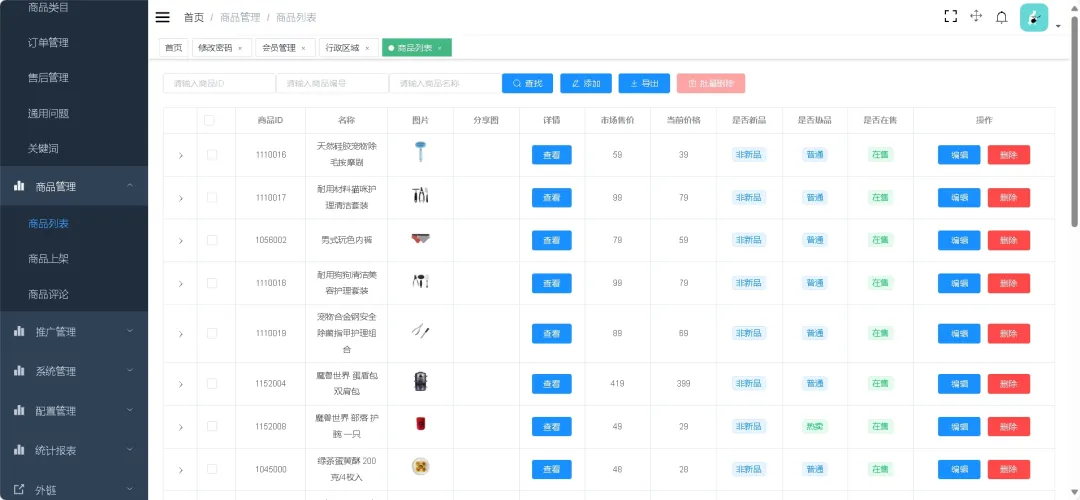
Task: Click the blue 查找 search button
Action: click(x=527, y=83)
